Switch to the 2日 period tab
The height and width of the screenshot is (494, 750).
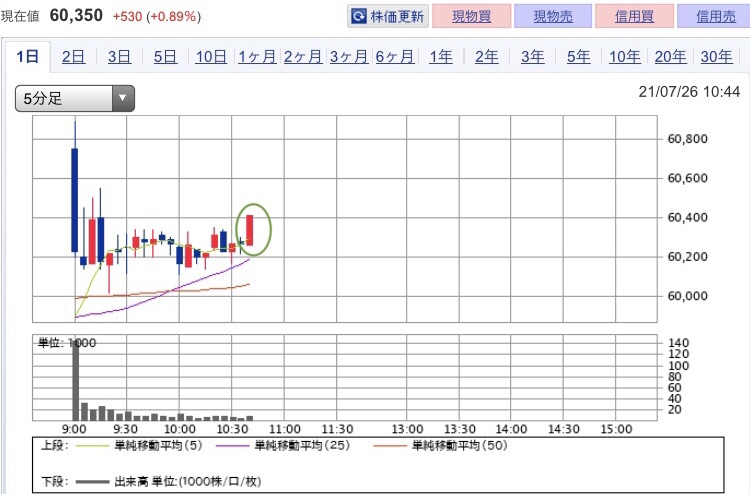pos(73,57)
